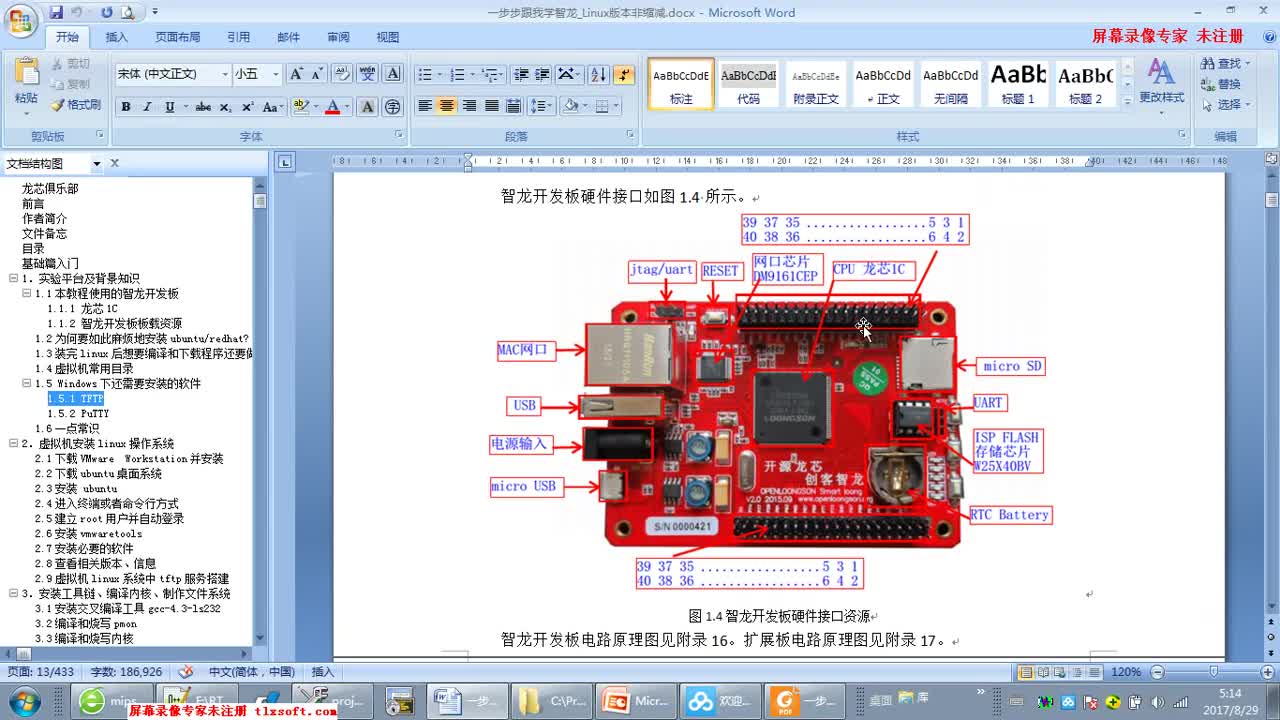Open the References (引用) tab
1280x720 pixels.
238,37
